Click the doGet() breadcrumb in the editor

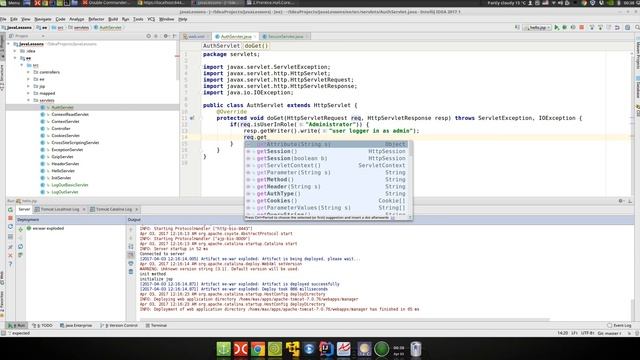256,46
